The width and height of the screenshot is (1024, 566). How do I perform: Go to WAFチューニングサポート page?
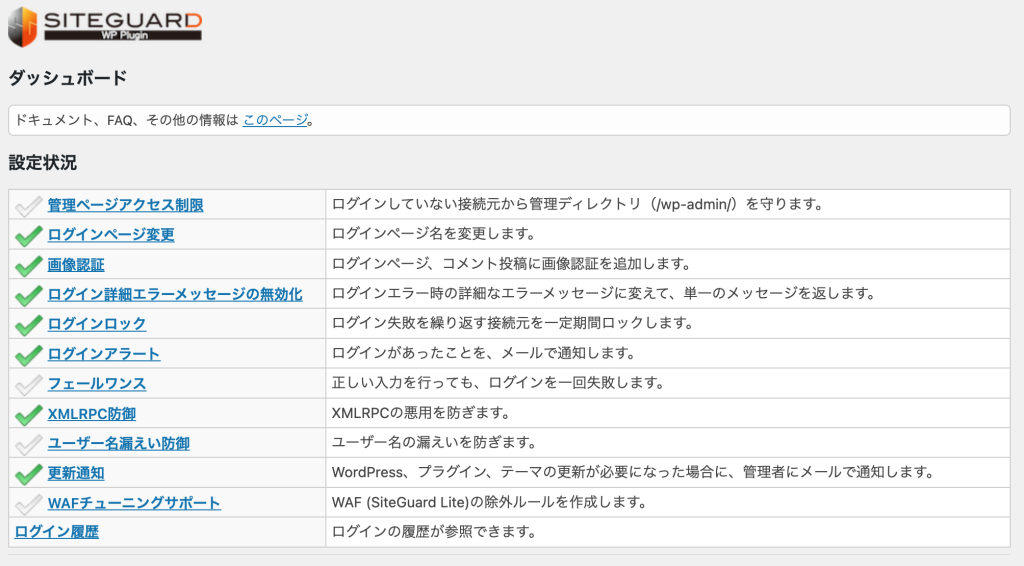[134, 503]
